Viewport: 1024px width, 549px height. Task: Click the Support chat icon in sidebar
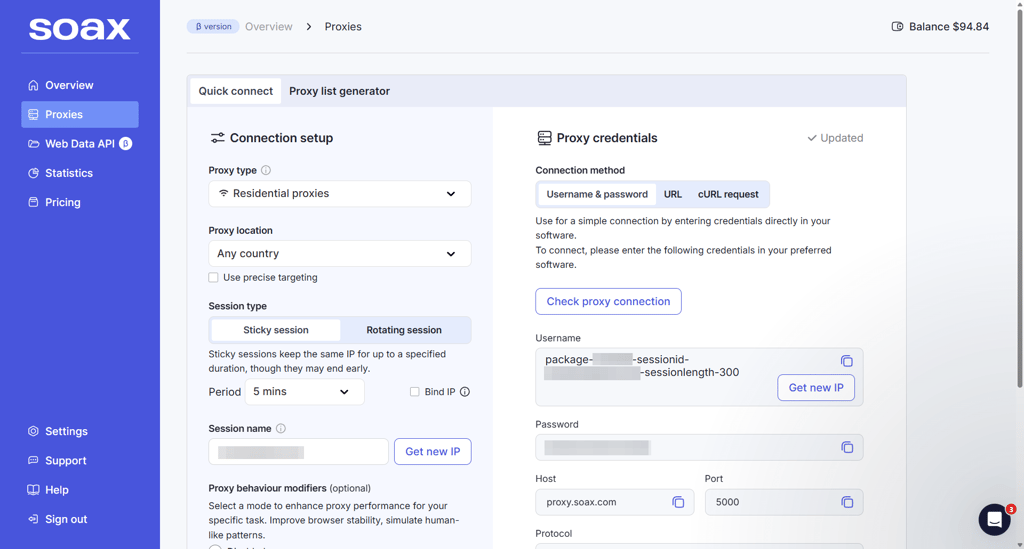coord(33,460)
